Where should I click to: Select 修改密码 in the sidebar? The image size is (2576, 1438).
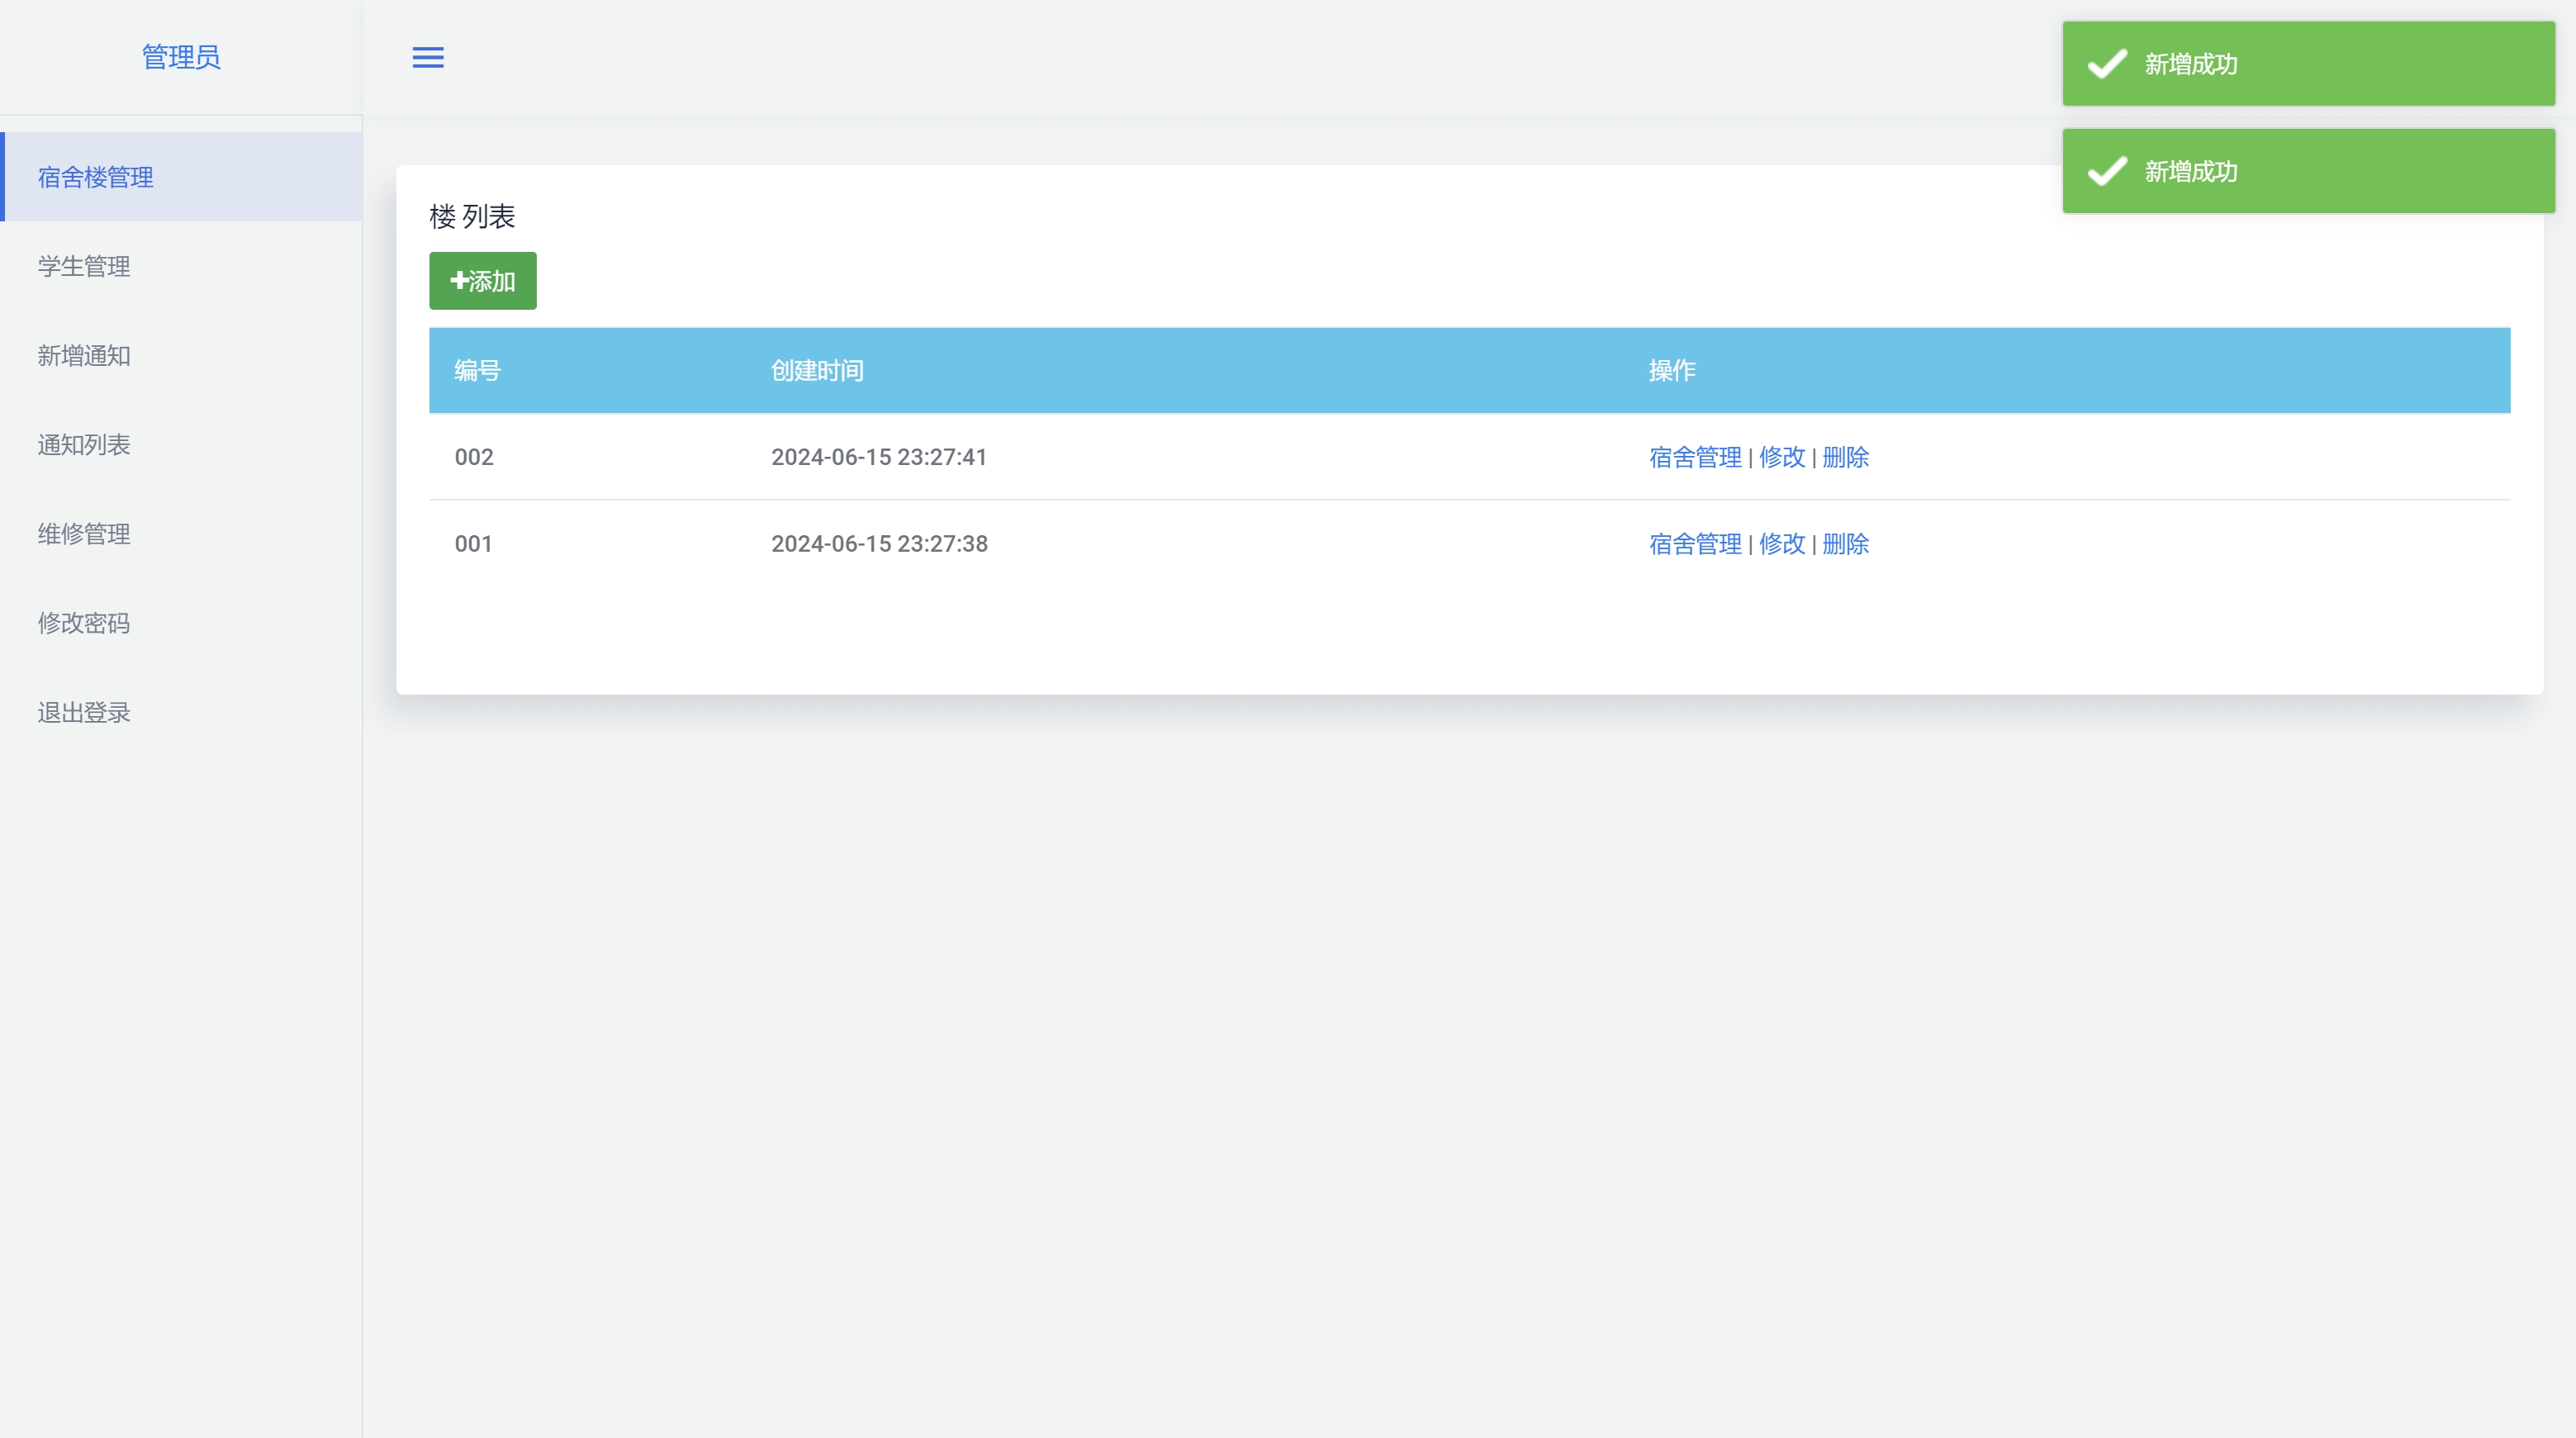(x=84, y=623)
